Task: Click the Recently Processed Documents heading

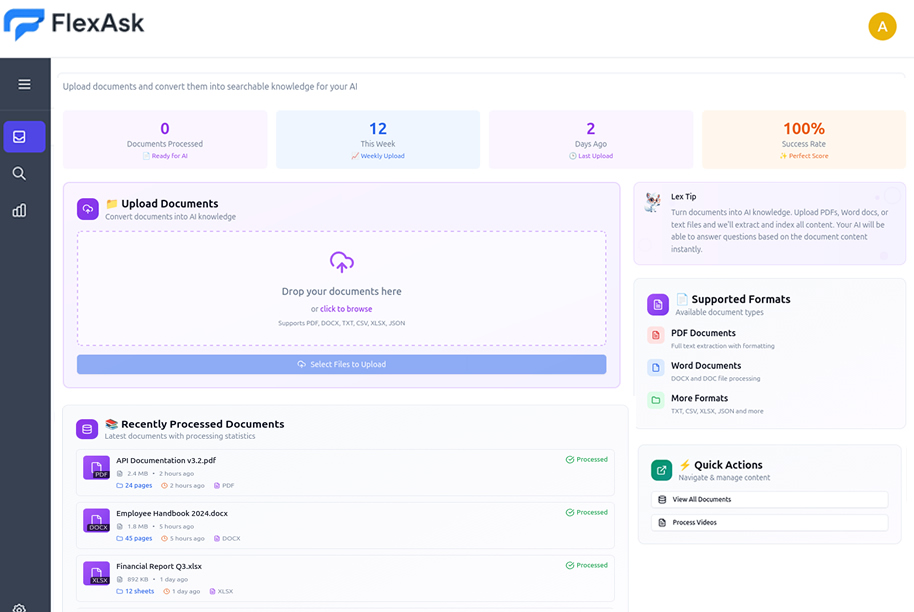Action: 203,424
